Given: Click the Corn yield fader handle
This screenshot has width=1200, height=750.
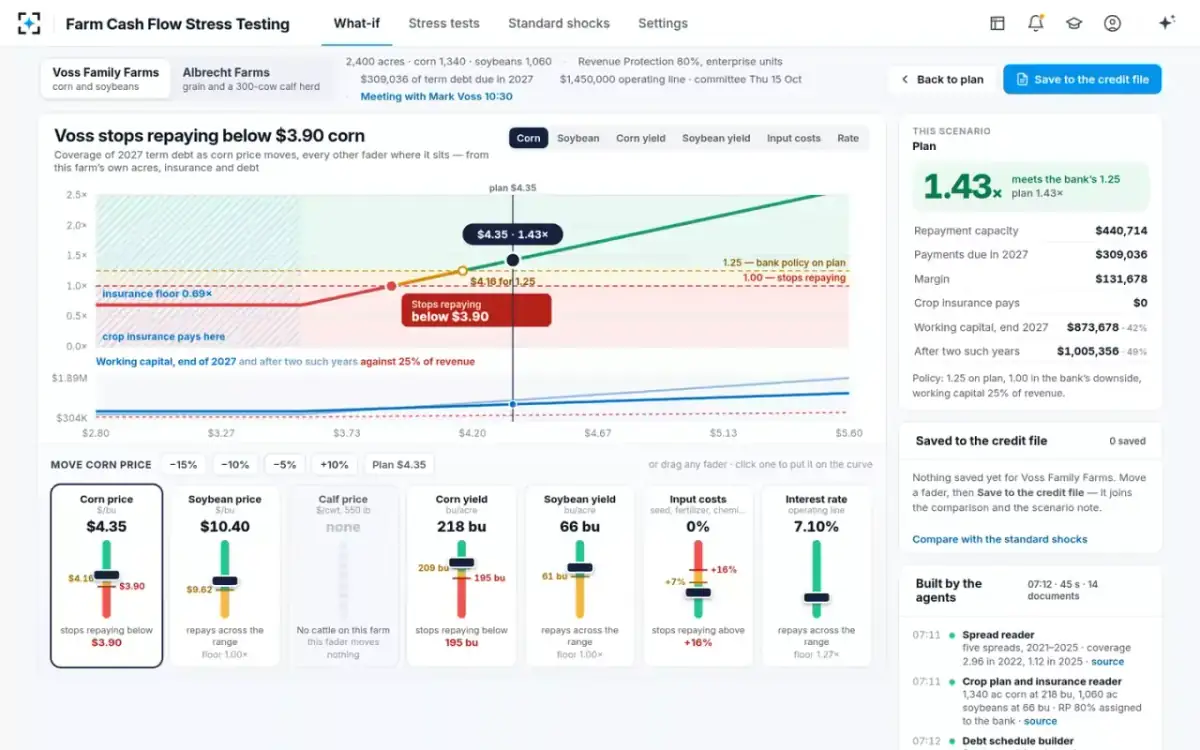Looking at the screenshot, I should pyautogui.click(x=462, y=563).
